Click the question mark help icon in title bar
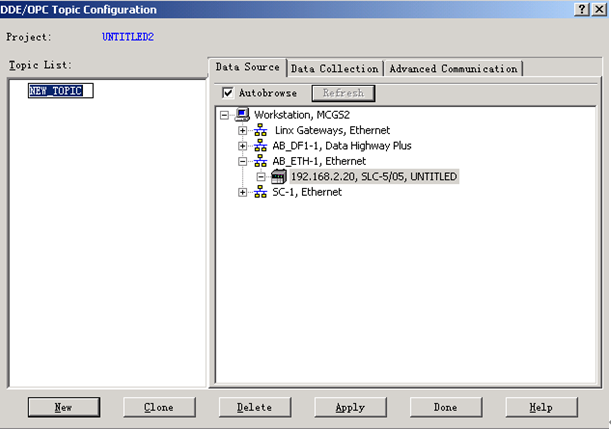Viewport: 611px width, 429px height. tap(581, 9)
